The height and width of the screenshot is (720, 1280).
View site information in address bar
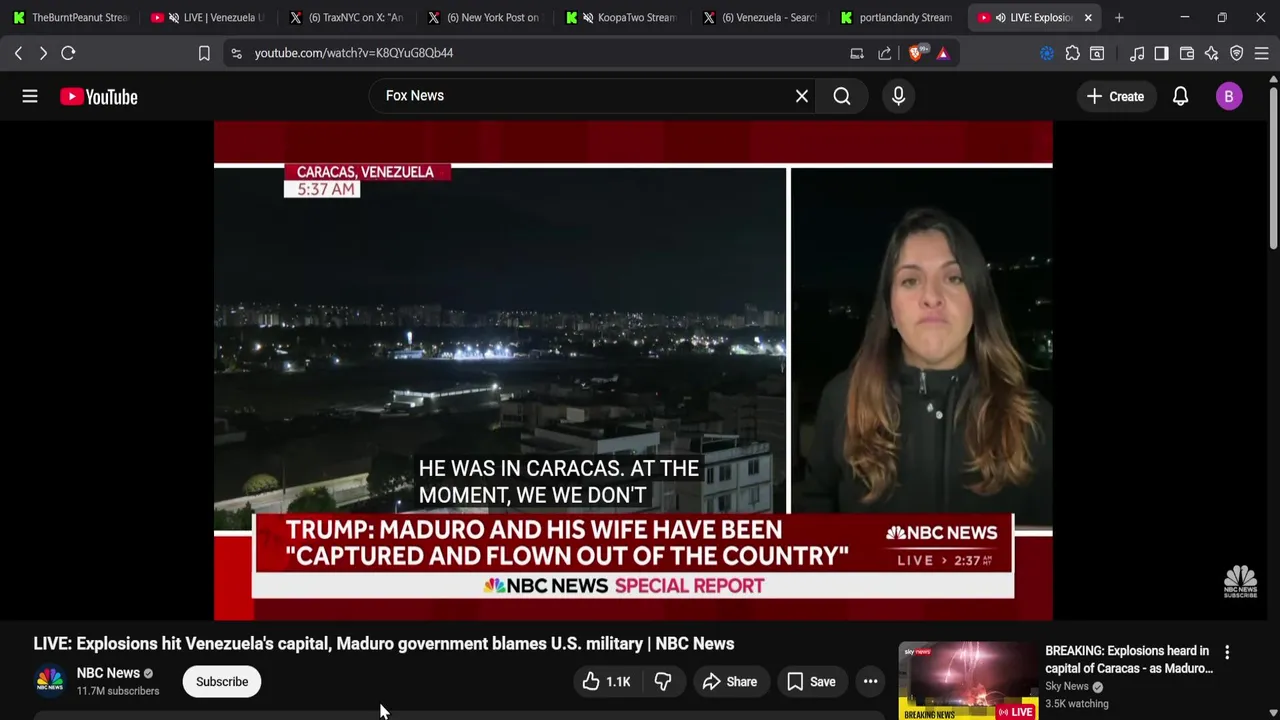pyautogui.click(x=236, y=53)
